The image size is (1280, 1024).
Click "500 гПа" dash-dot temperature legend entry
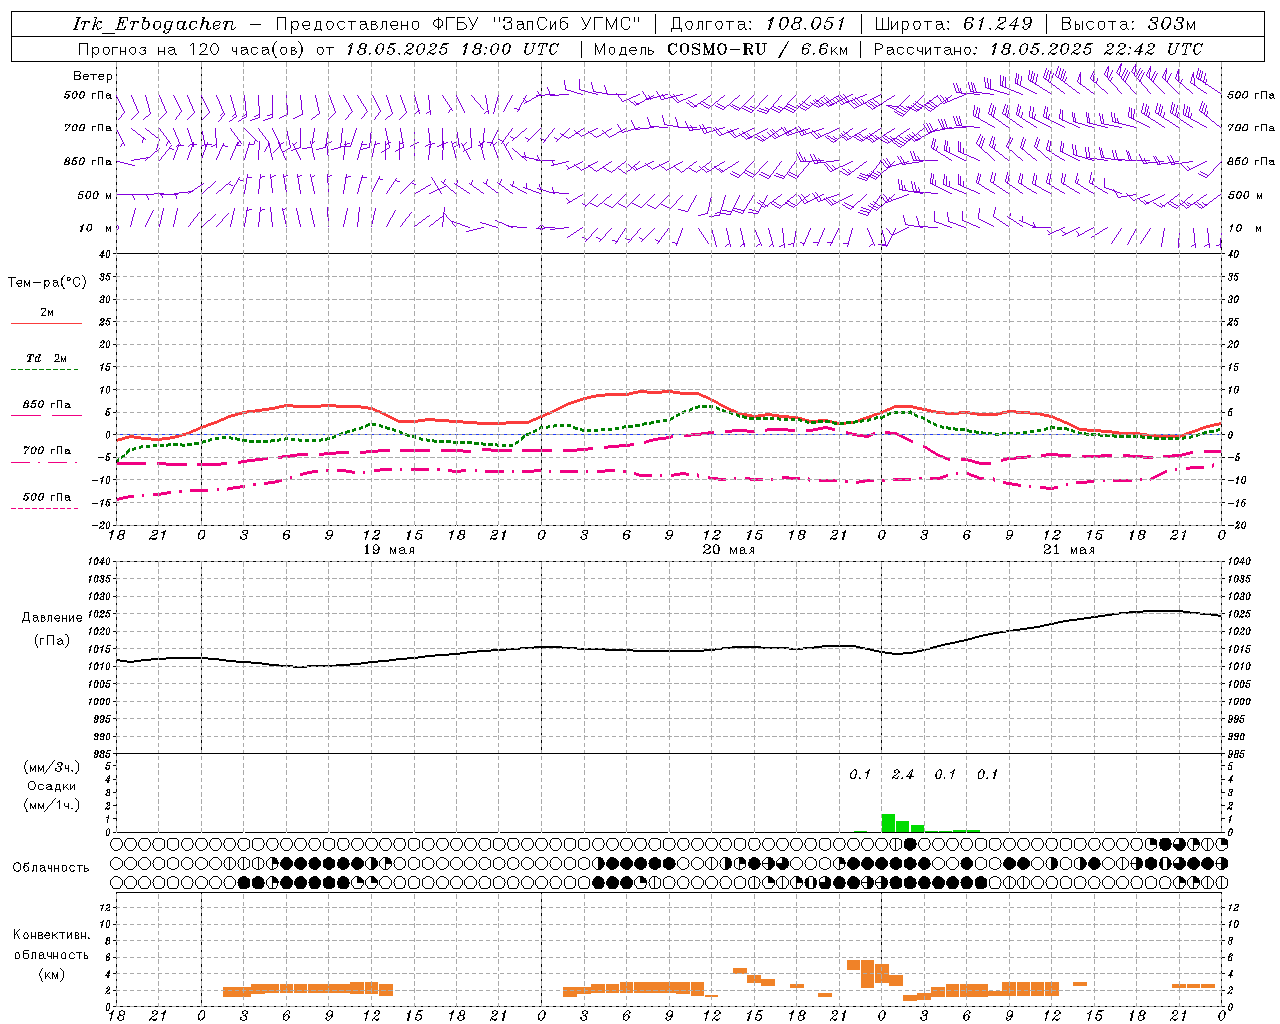(x=46, y=497)
